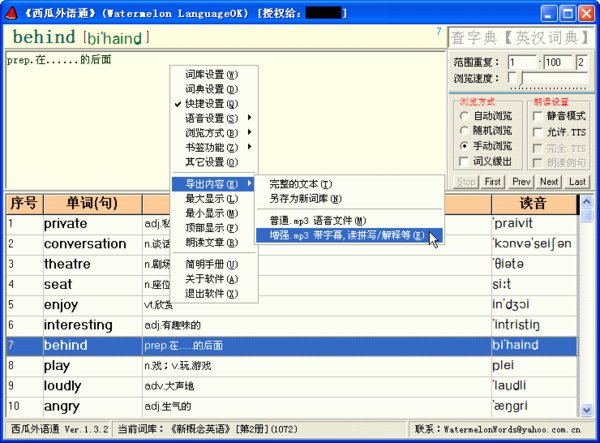The width and height of the screenshot is (600, 443).
Task: Toggle the checked 快捷设置 menu item
Action: click(214, 104)
